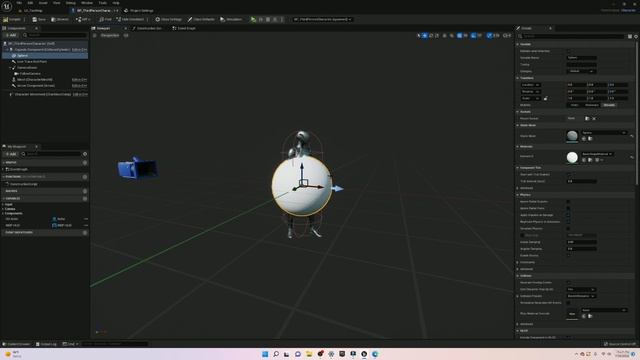Switch to the Construction Script tab

(x=147, y=28)
